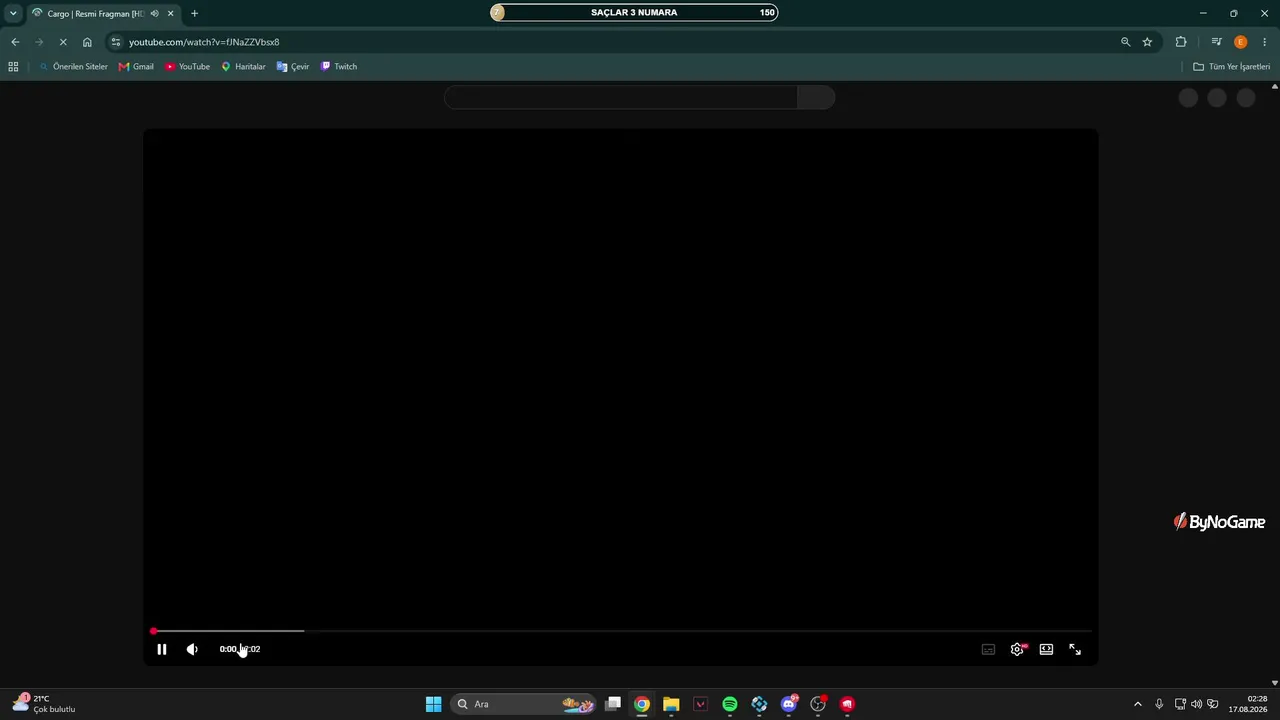Switch to theater mode view
Screen dimensions: 1280x720
tap(1046, 649)
